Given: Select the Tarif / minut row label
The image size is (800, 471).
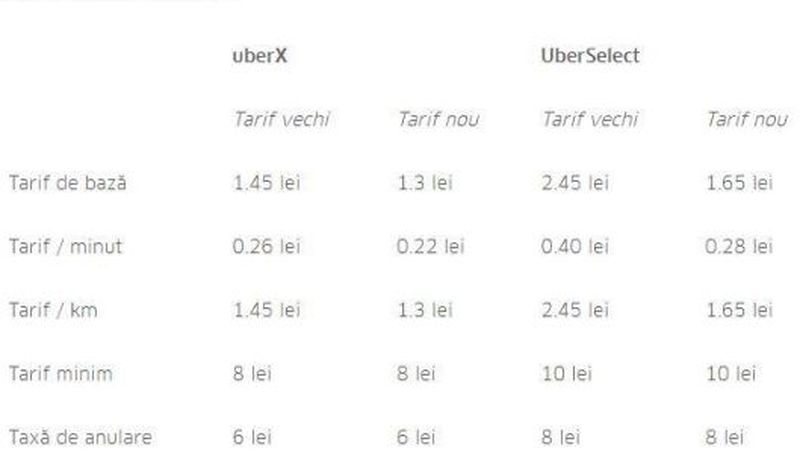Looking at the screenshot, I should [x=65, y=246].
